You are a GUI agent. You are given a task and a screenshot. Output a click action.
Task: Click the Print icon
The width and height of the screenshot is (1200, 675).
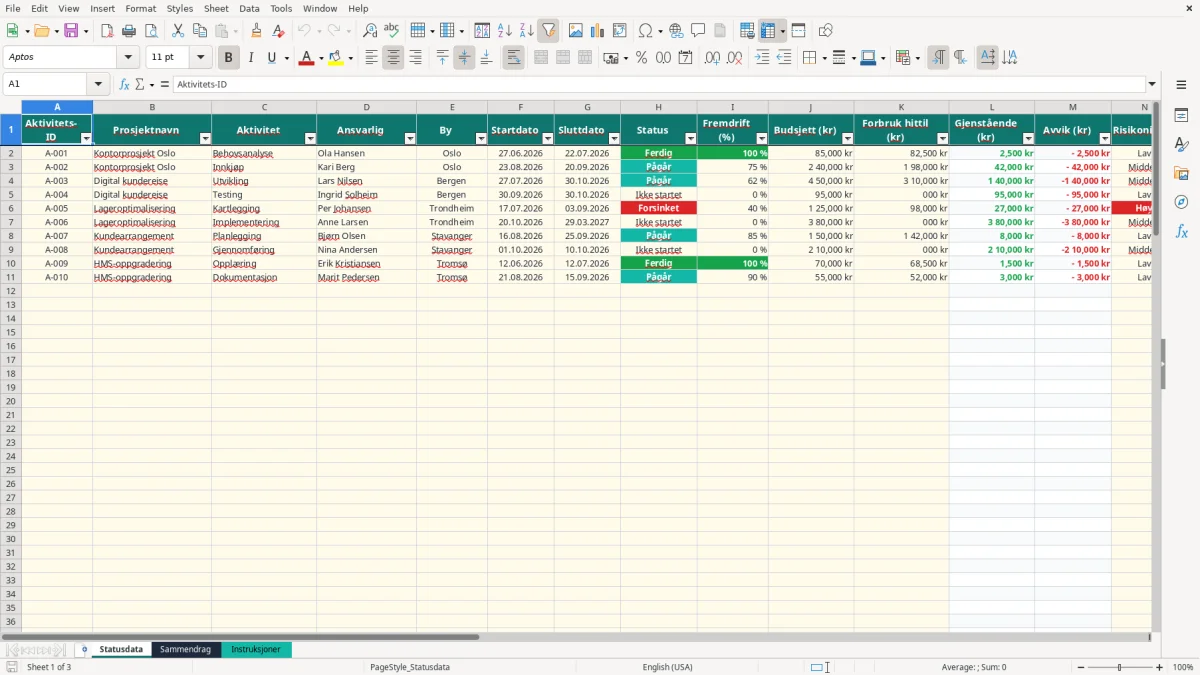(129, 31)
